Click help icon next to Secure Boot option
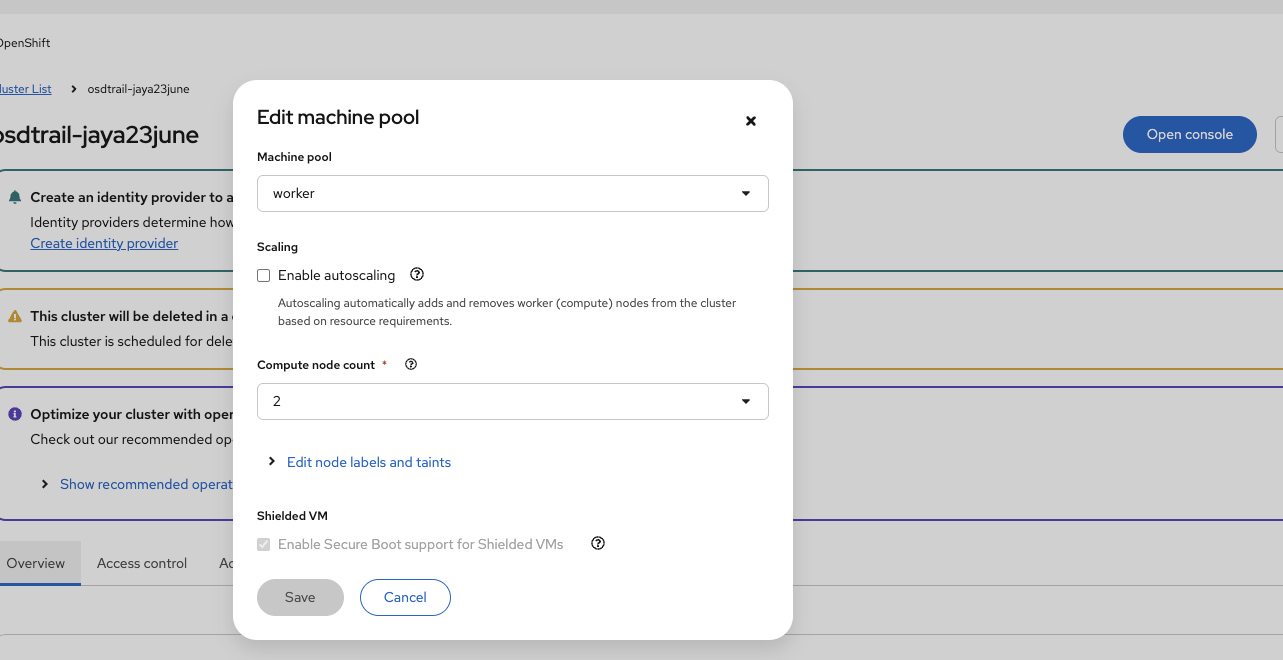Image resolution: width=1283 pixels, height=660 pixels. pos(598,544)
